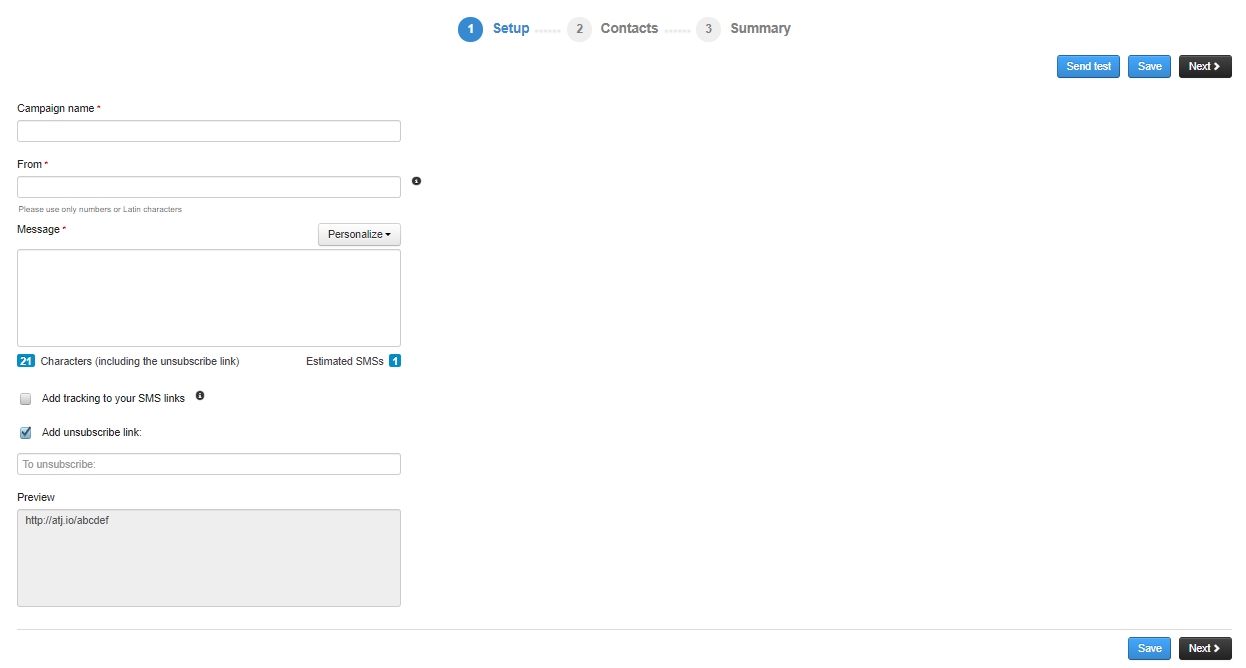
Task: Click inside the Message text area
Action: (x=209, y=298)
